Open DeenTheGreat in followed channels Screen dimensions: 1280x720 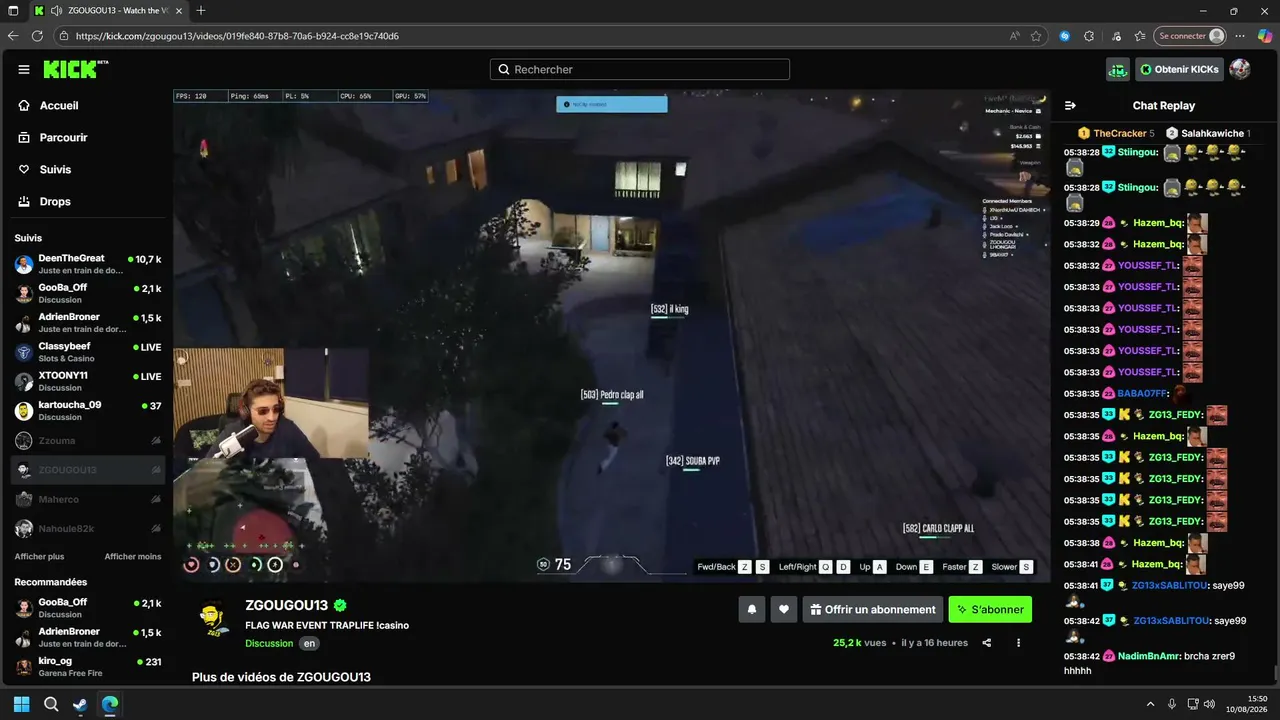(x=88, y=264)
